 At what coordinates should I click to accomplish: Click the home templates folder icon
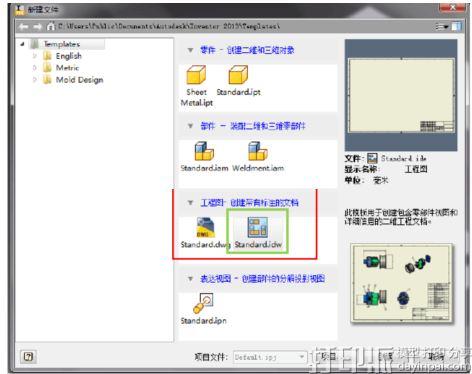point(51,26)
